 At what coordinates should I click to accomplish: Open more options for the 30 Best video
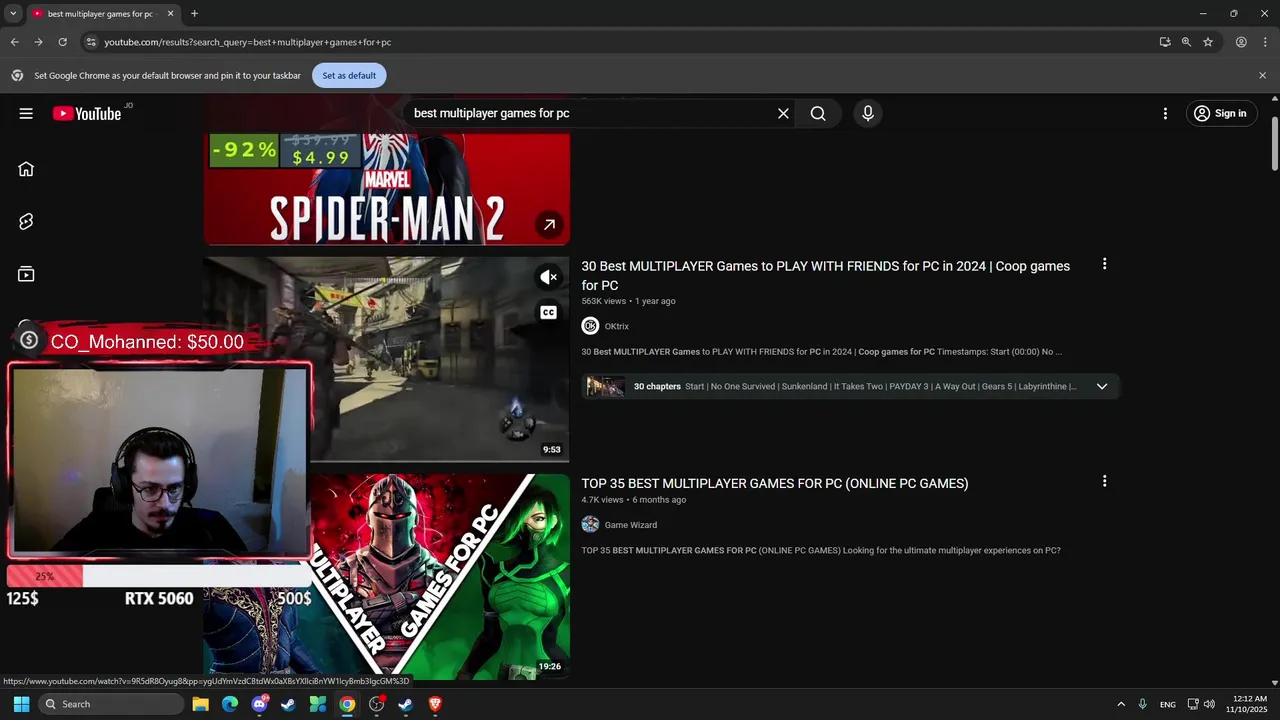pos(1104,264)
